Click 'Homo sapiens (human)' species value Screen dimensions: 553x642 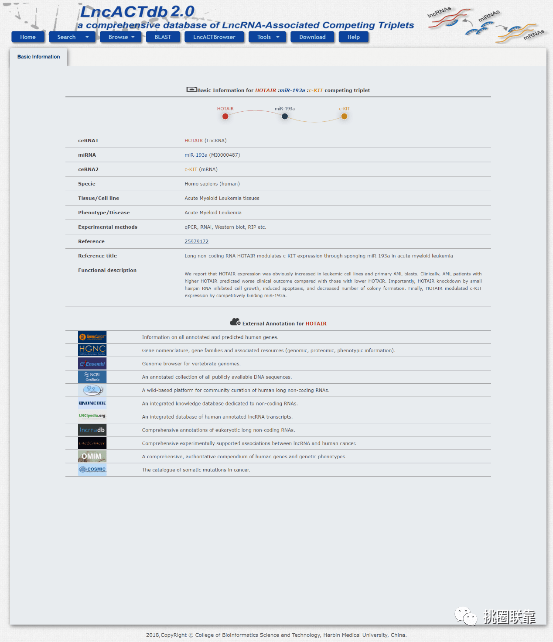click(212, 184)
